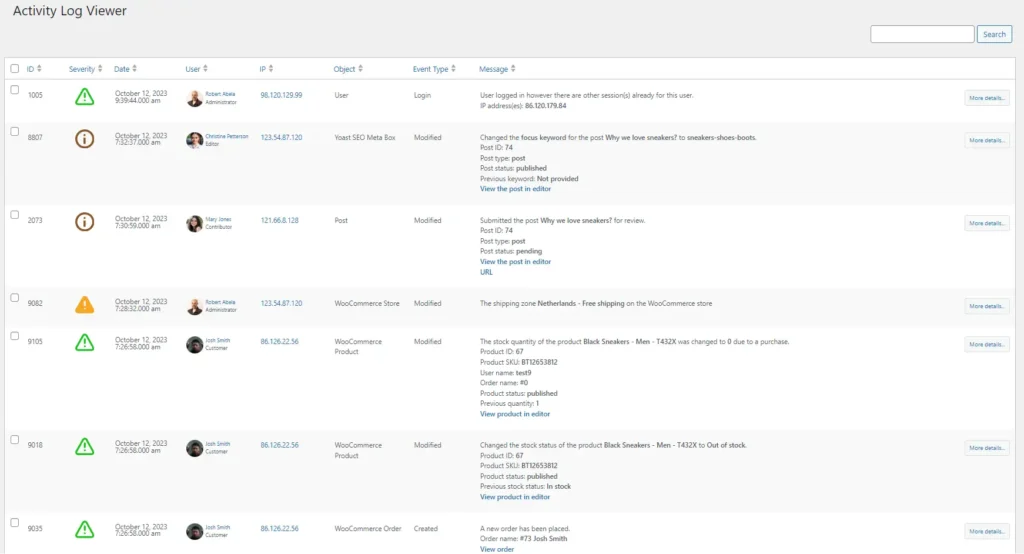Image resolution: width=1024 pixels, height=554 pixels.
Task: Focus the activity log search field
Action: (x=921, y=34)
